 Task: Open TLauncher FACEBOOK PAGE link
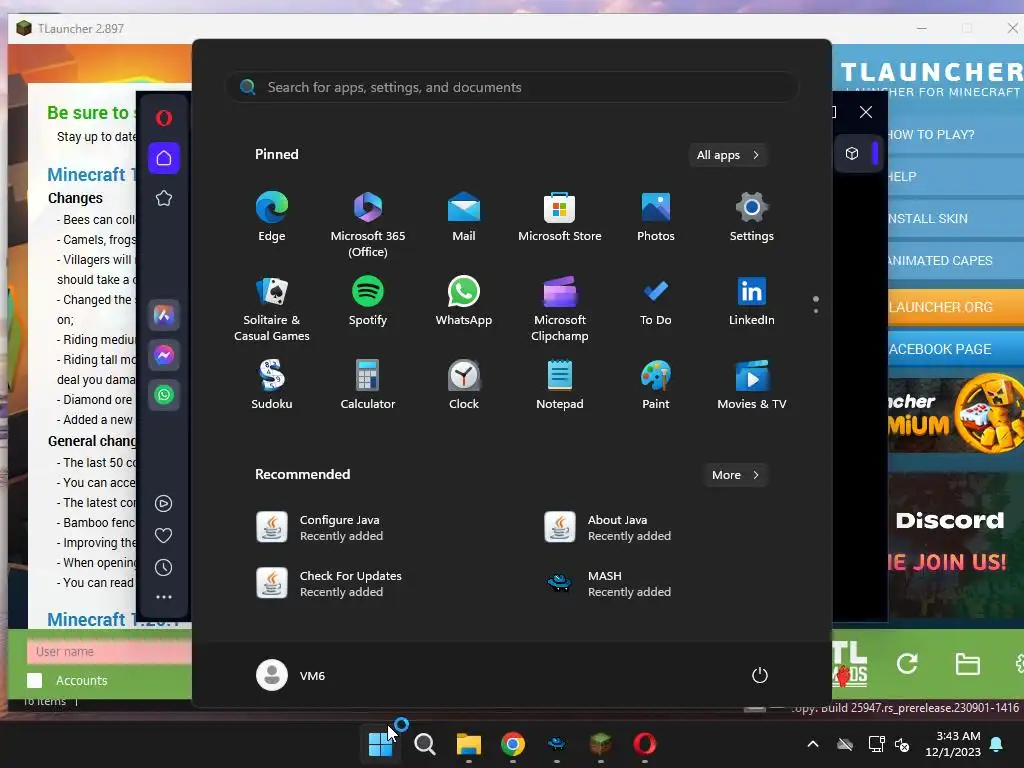(940, 349)
